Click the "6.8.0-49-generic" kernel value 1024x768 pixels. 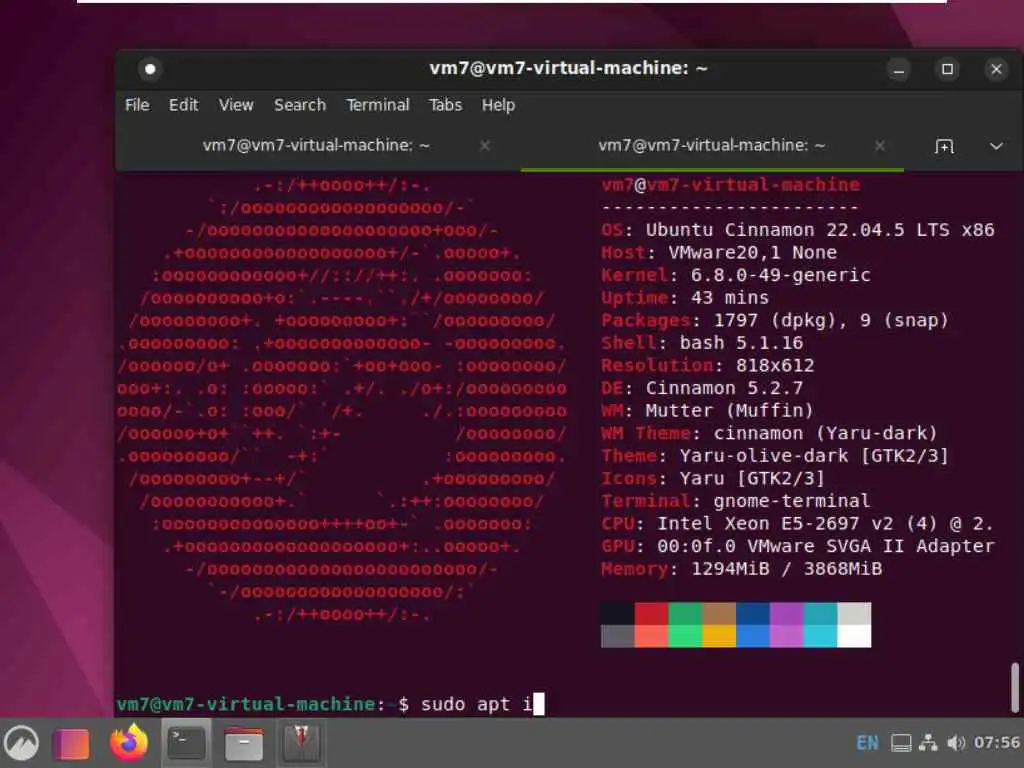click(x=780, y=275)
